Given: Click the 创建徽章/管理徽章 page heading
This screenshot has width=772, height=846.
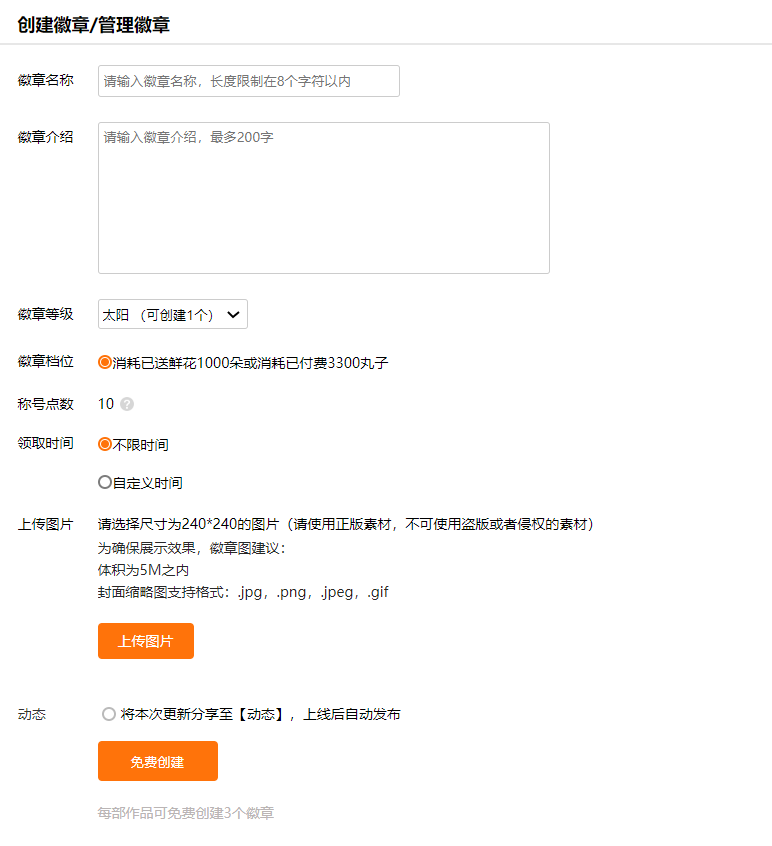Looking at the screenshot, I should (x=94, y=25).
